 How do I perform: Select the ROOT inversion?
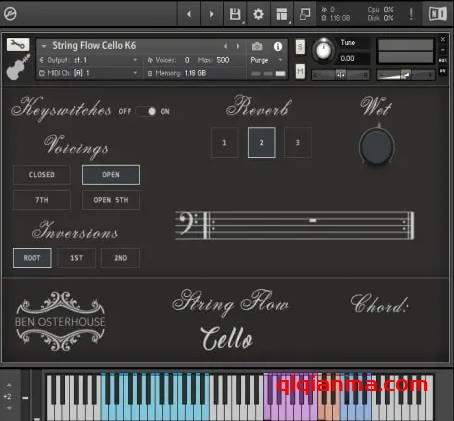pos(32,258)
